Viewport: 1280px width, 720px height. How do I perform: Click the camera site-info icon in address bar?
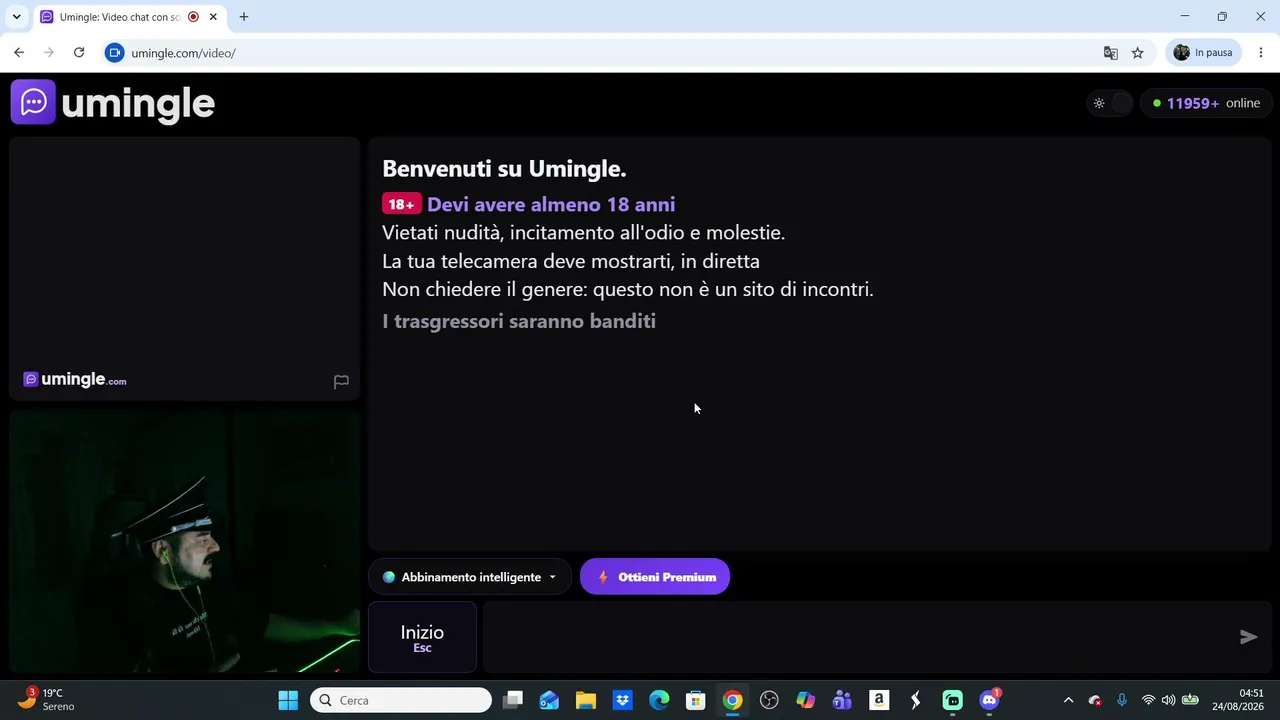pyautogui.click(x=115, y=53)
